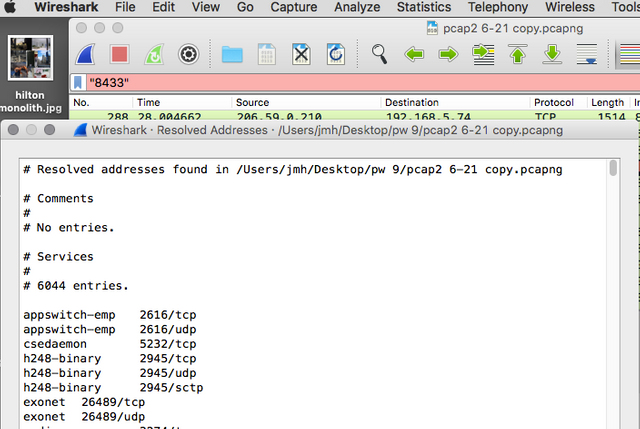
Task: Select packet 288 row in packet list
Action: tap(354, 115)
